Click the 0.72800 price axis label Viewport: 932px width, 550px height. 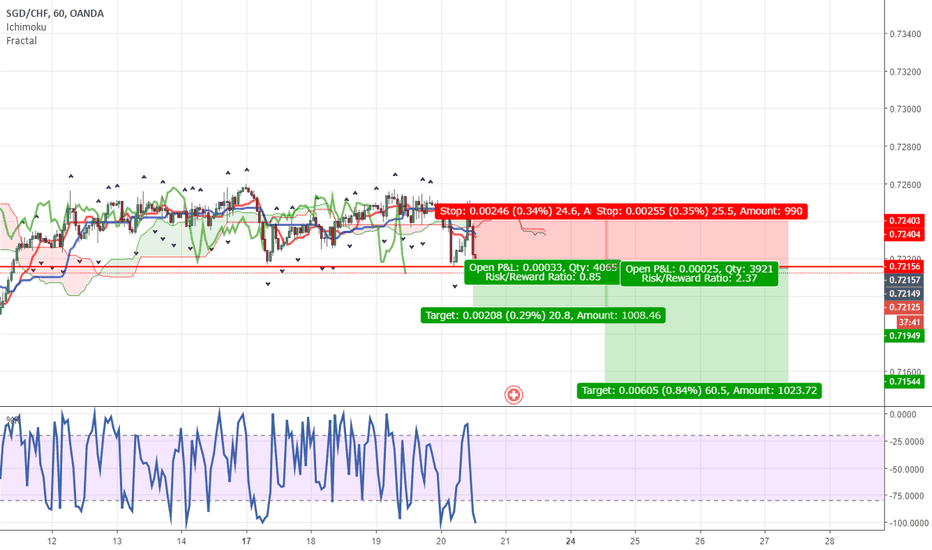coord(905,147)
